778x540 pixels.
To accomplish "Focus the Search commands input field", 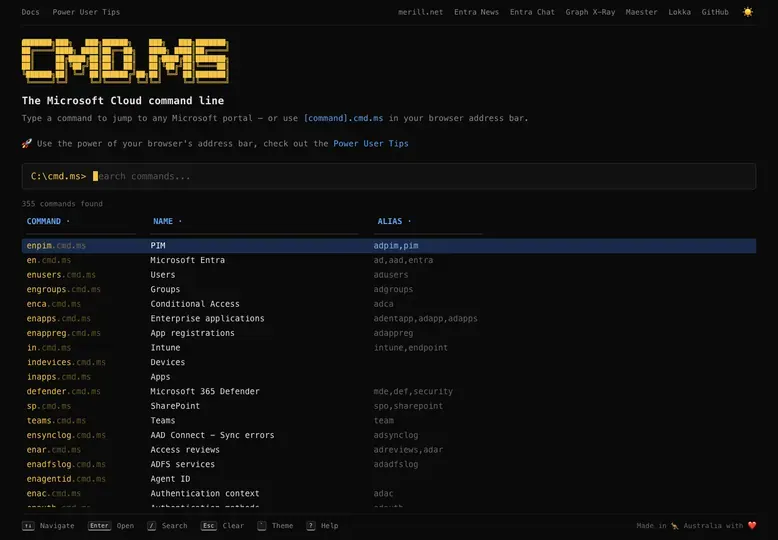I will pos(389,176).
